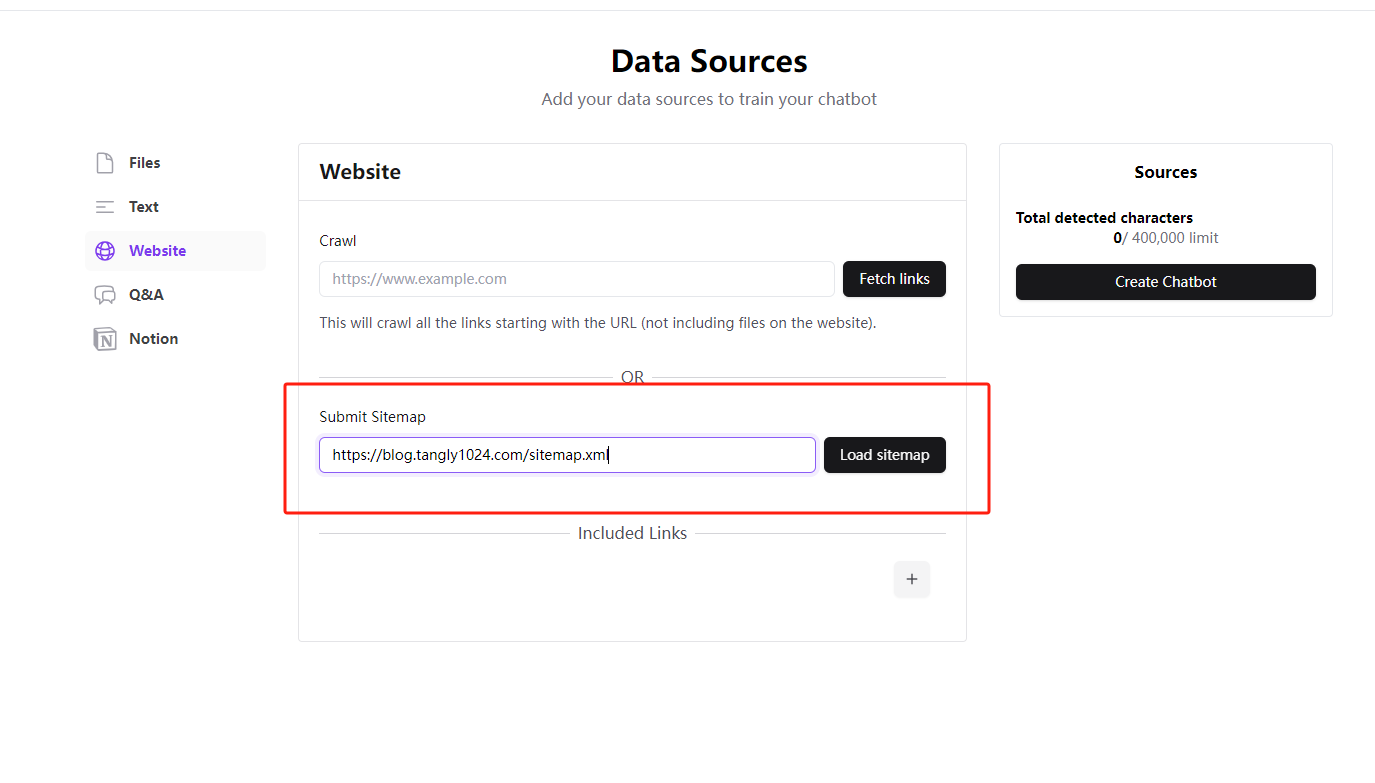
Task: Click the Submit Sitemap URL input field
Action: (x=567, y=455)
